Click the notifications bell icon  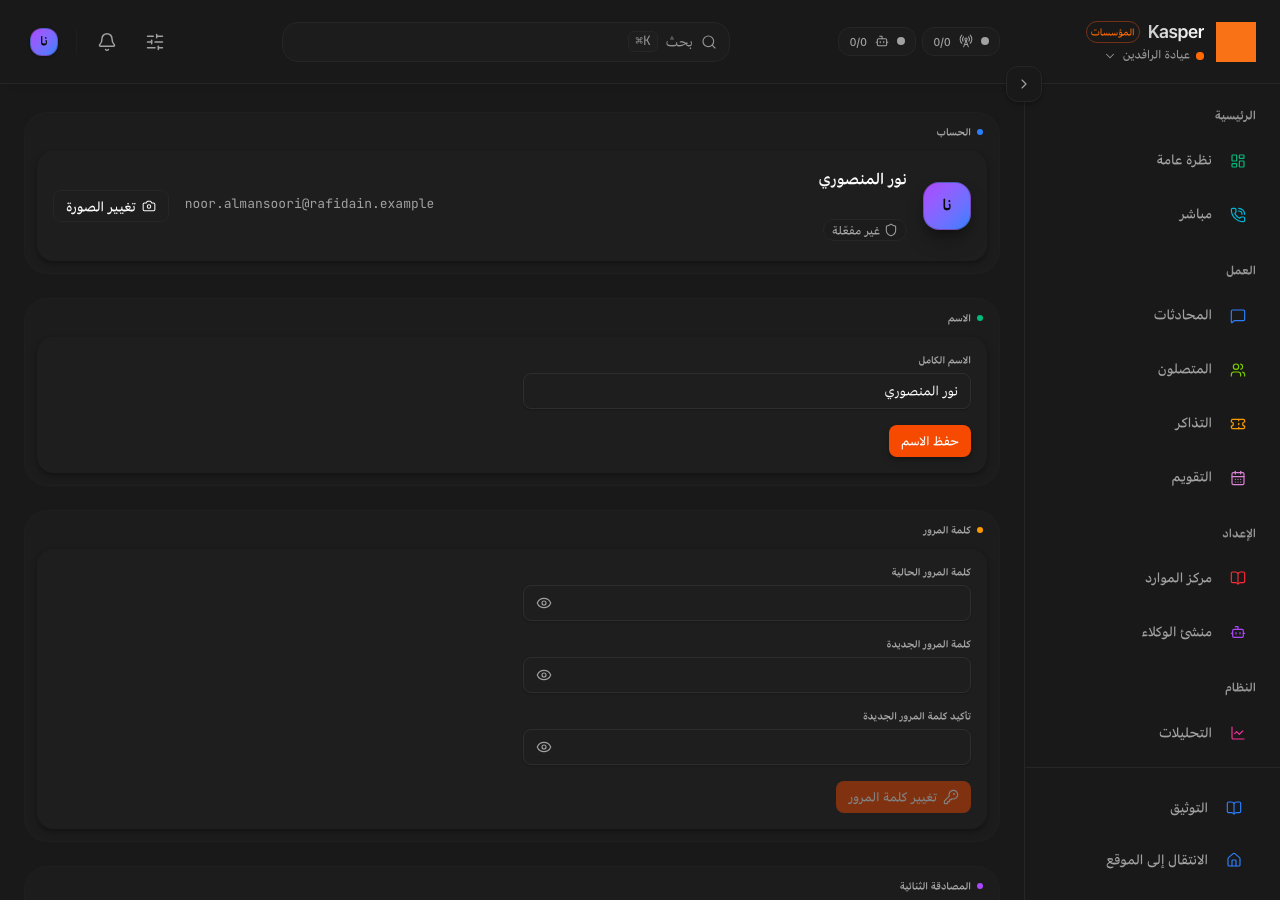click(x=107, y=42)
